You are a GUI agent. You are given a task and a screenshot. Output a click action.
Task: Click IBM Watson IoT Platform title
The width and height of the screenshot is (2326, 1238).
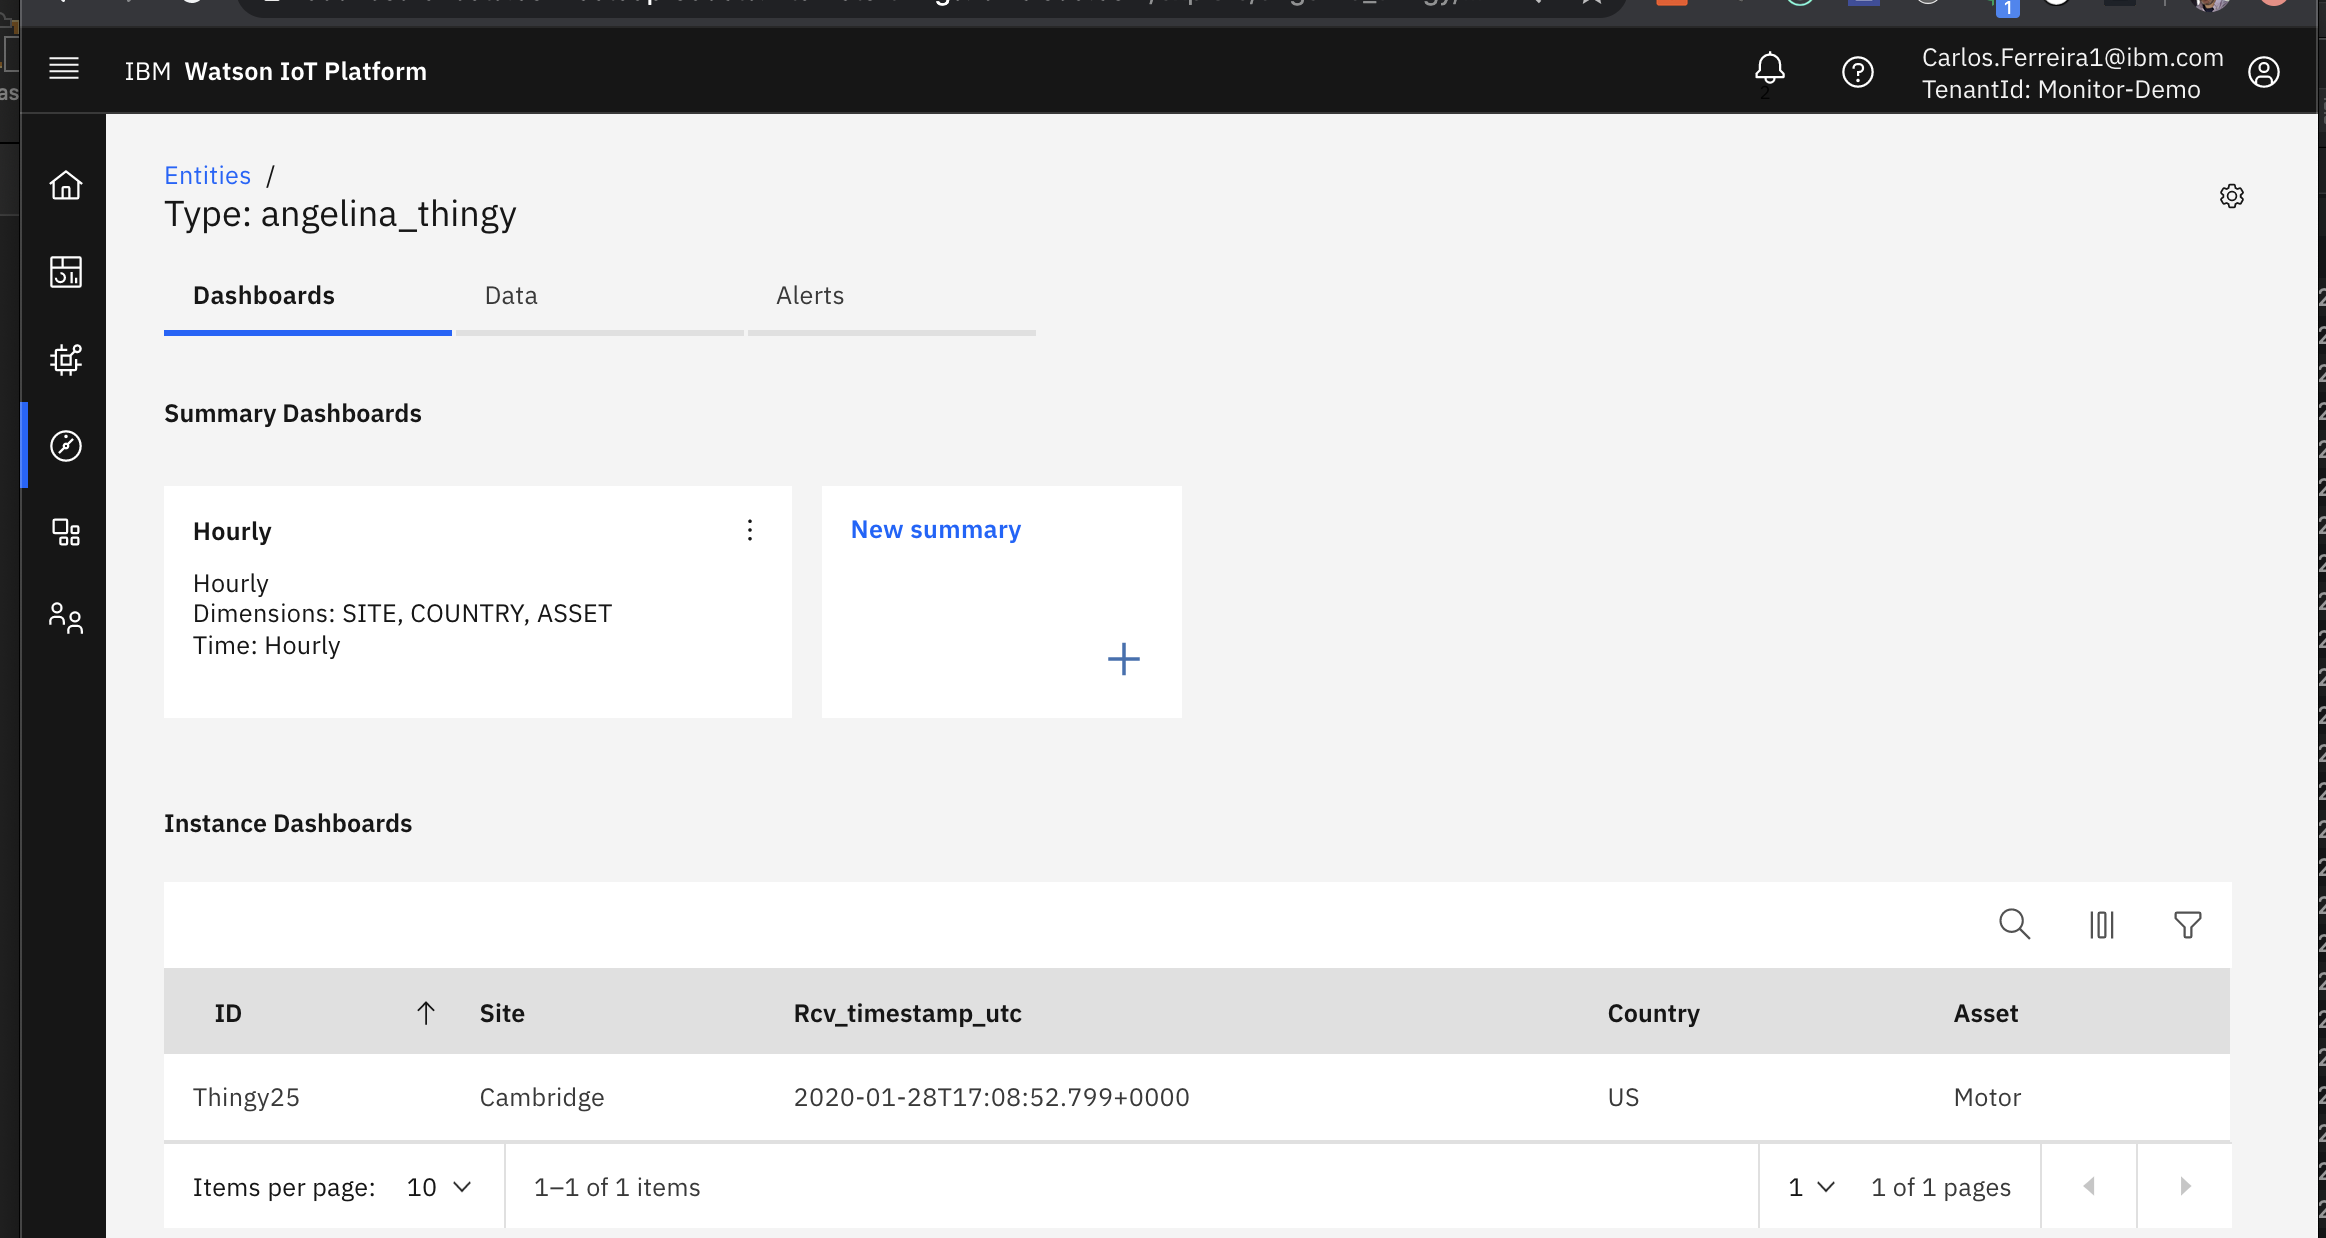(275, 71)
